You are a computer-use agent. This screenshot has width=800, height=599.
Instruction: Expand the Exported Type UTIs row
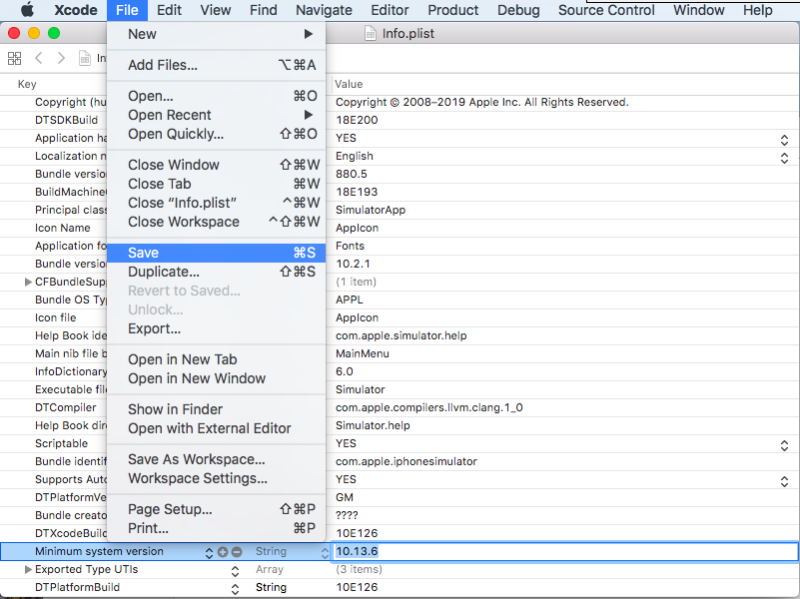point(28,569)
